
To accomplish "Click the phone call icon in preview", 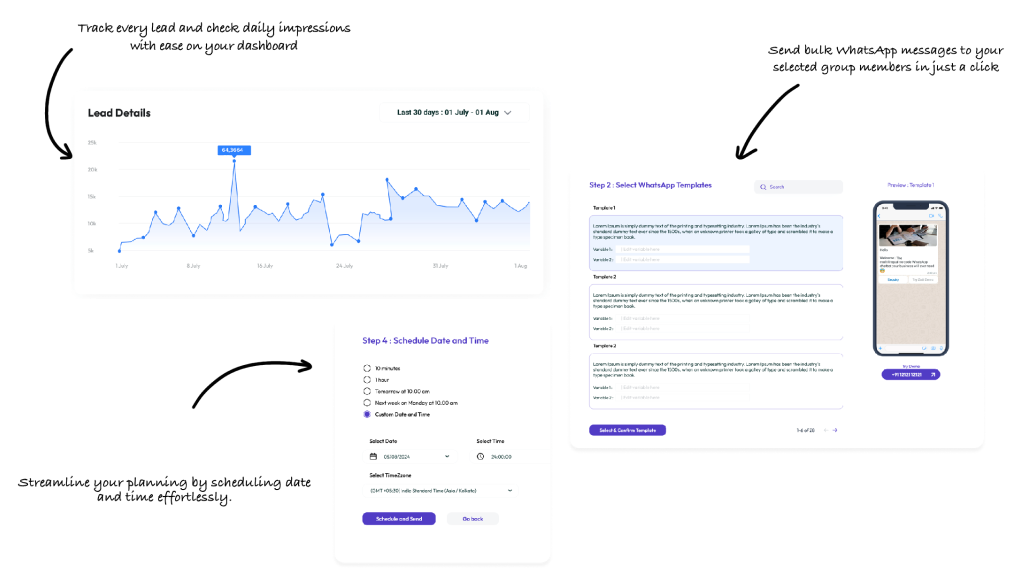I will click(939, 215).
